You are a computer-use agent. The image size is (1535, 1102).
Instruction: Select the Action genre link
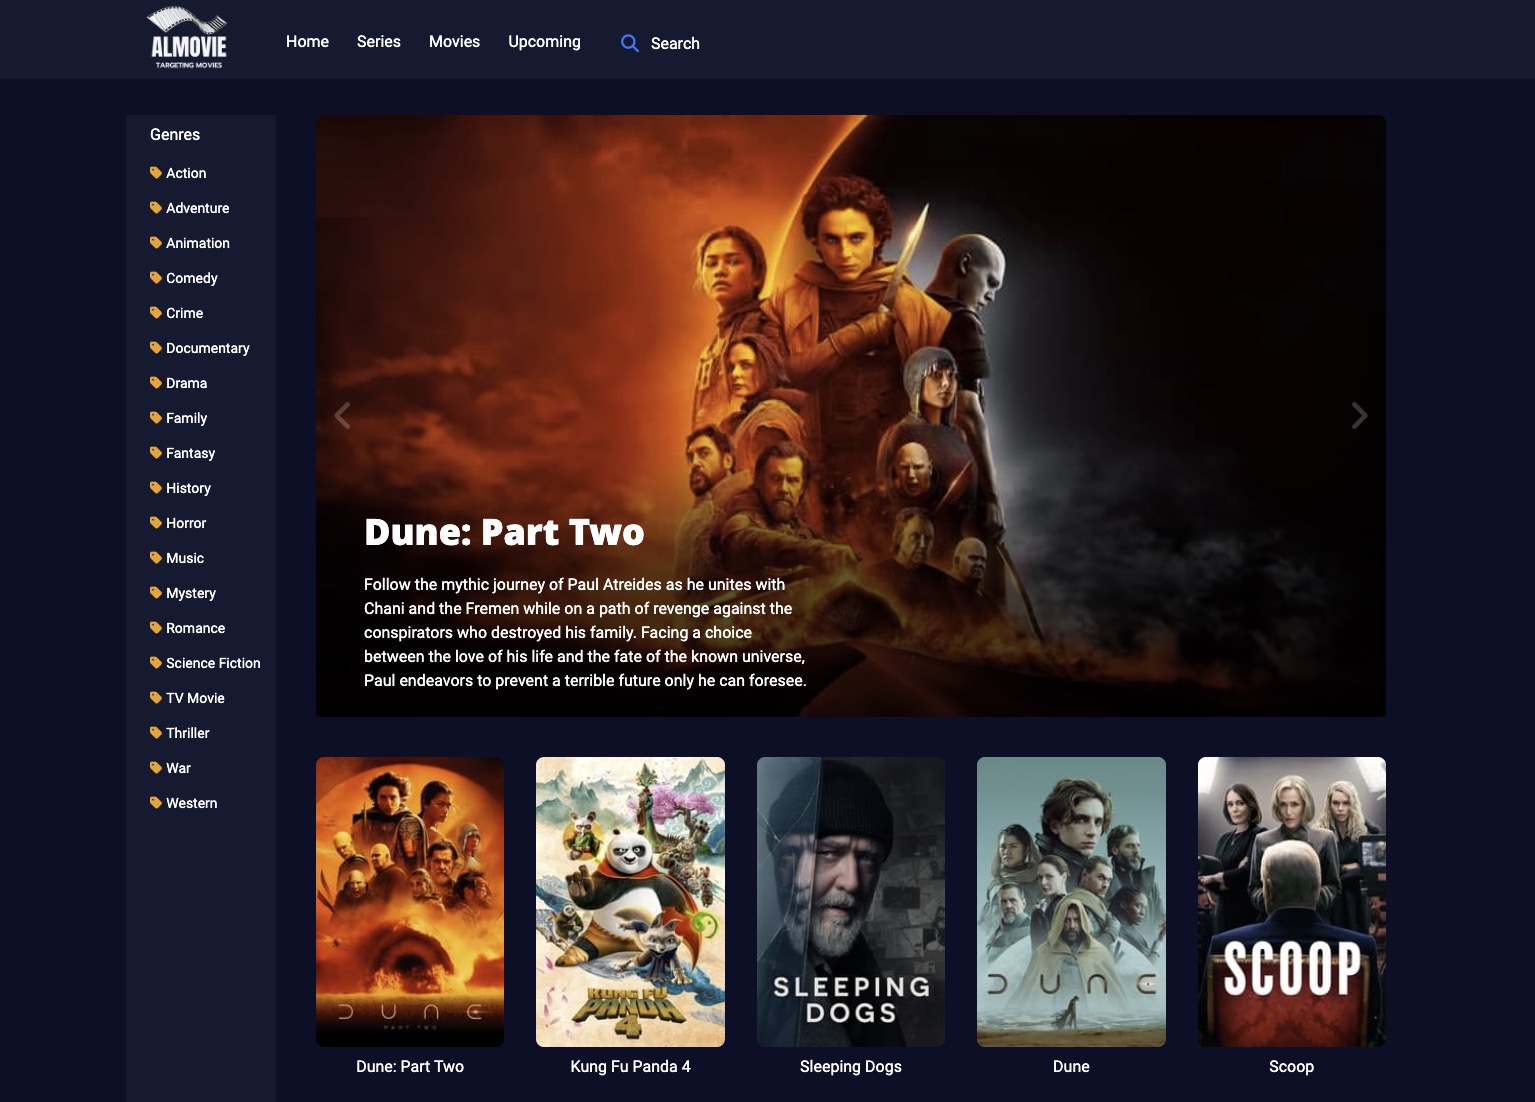(186, 173)
